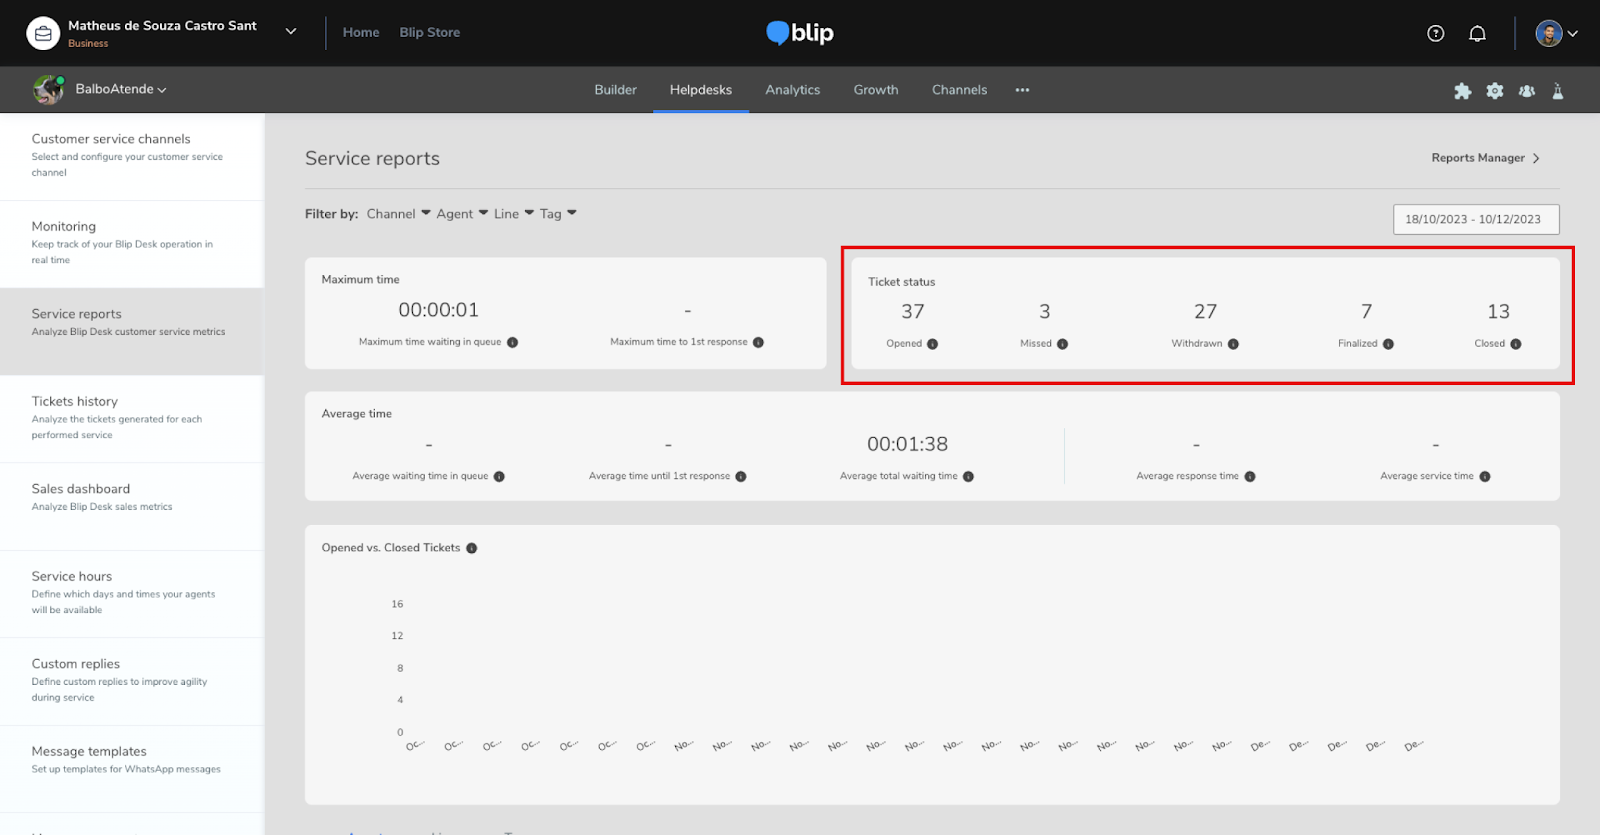
Task: Switch to the Analytics tab
Action: pos(792,90)
